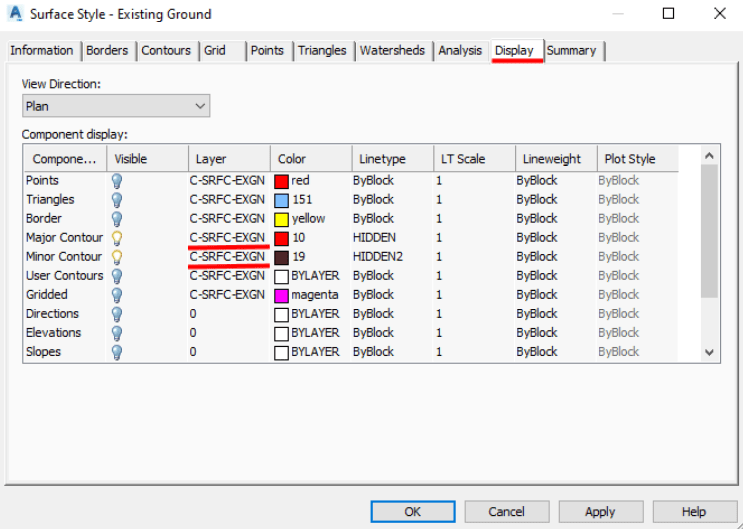This screenshot has height=529, width=743.
Task: Toggle visibility bulb for Border component
Action: pyautogui.click(x=117, y=219)
